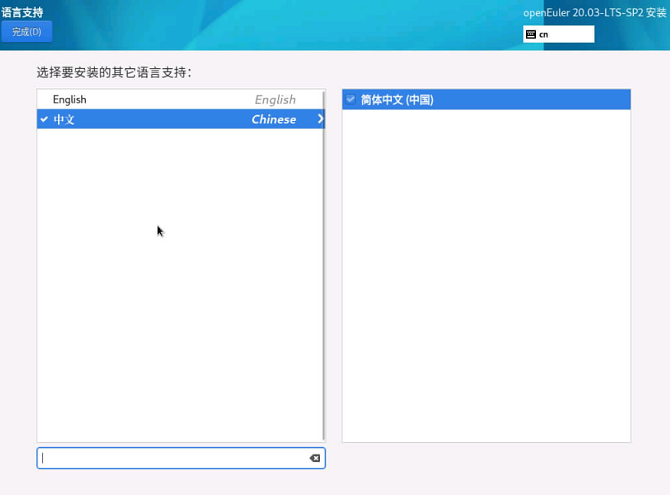Viewport: 670px width, 495px height.
Task: Click the 选择要安装的其它语言支持 instruction text
Action: coord(114,73)
